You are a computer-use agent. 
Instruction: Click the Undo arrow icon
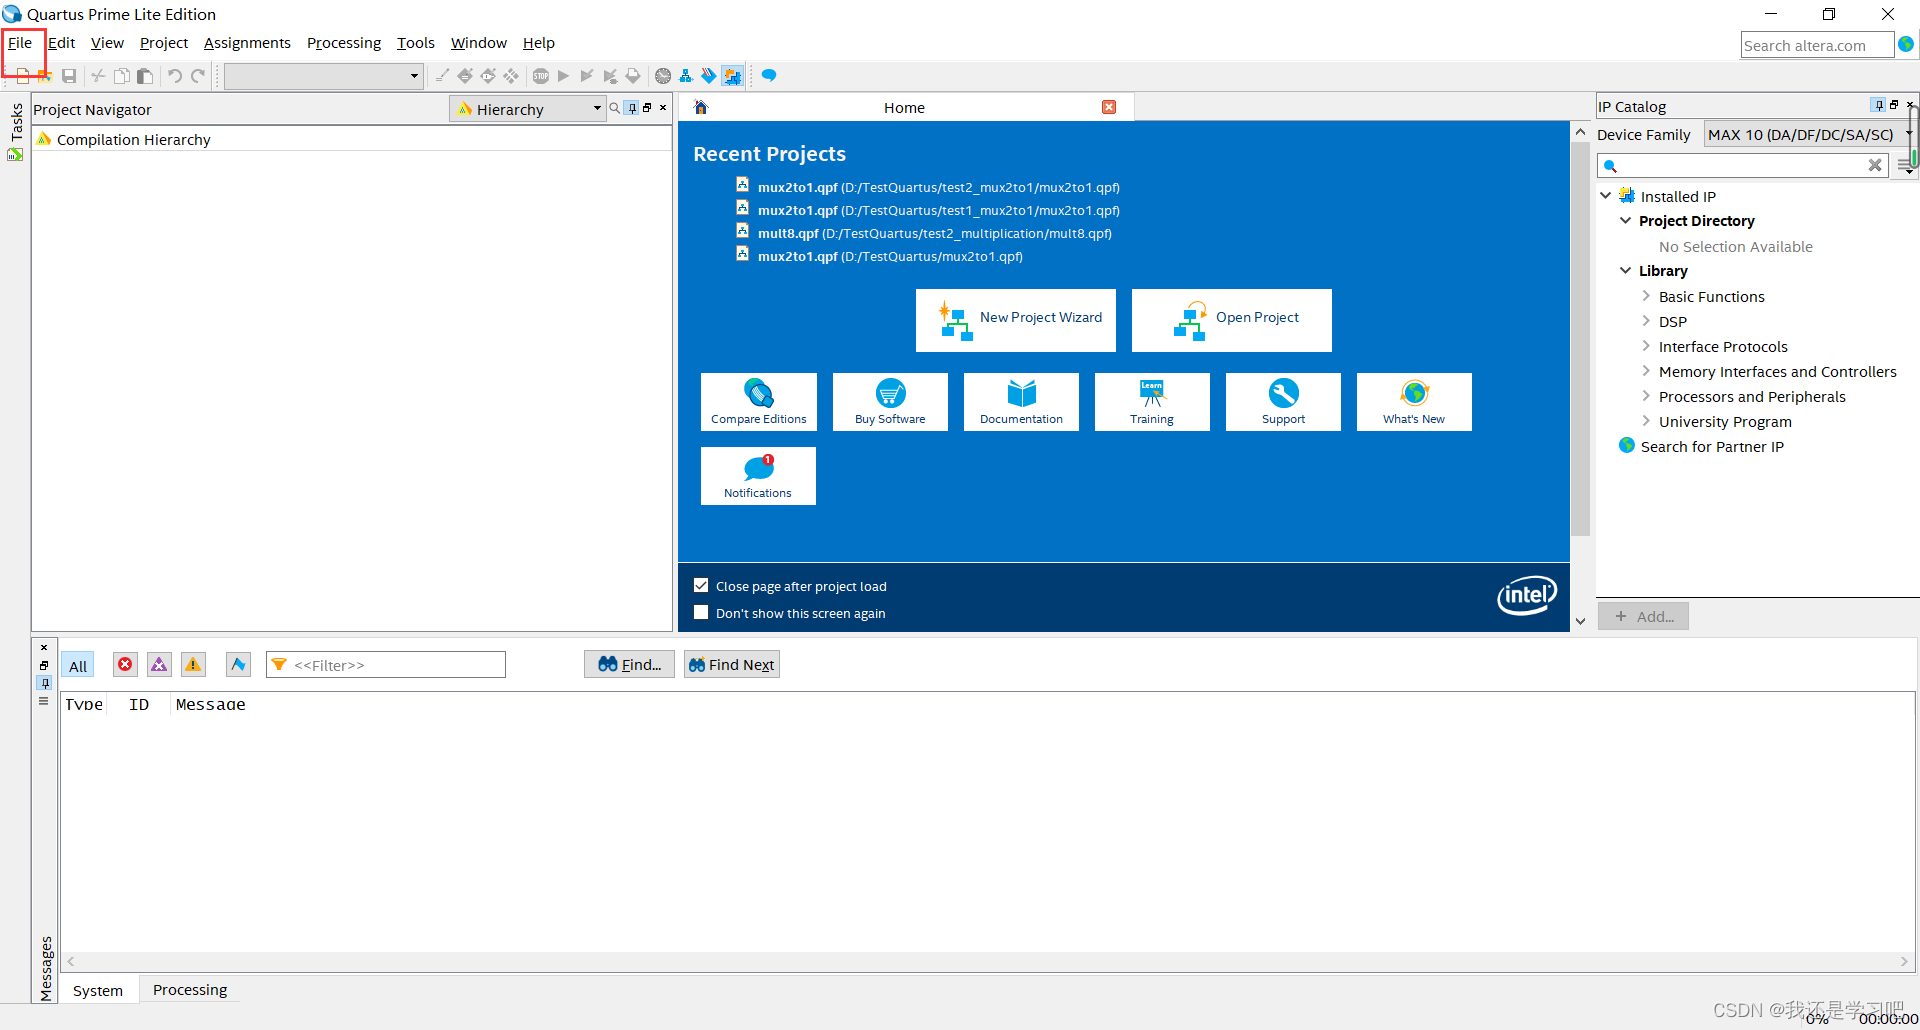[x=175, y=76]
